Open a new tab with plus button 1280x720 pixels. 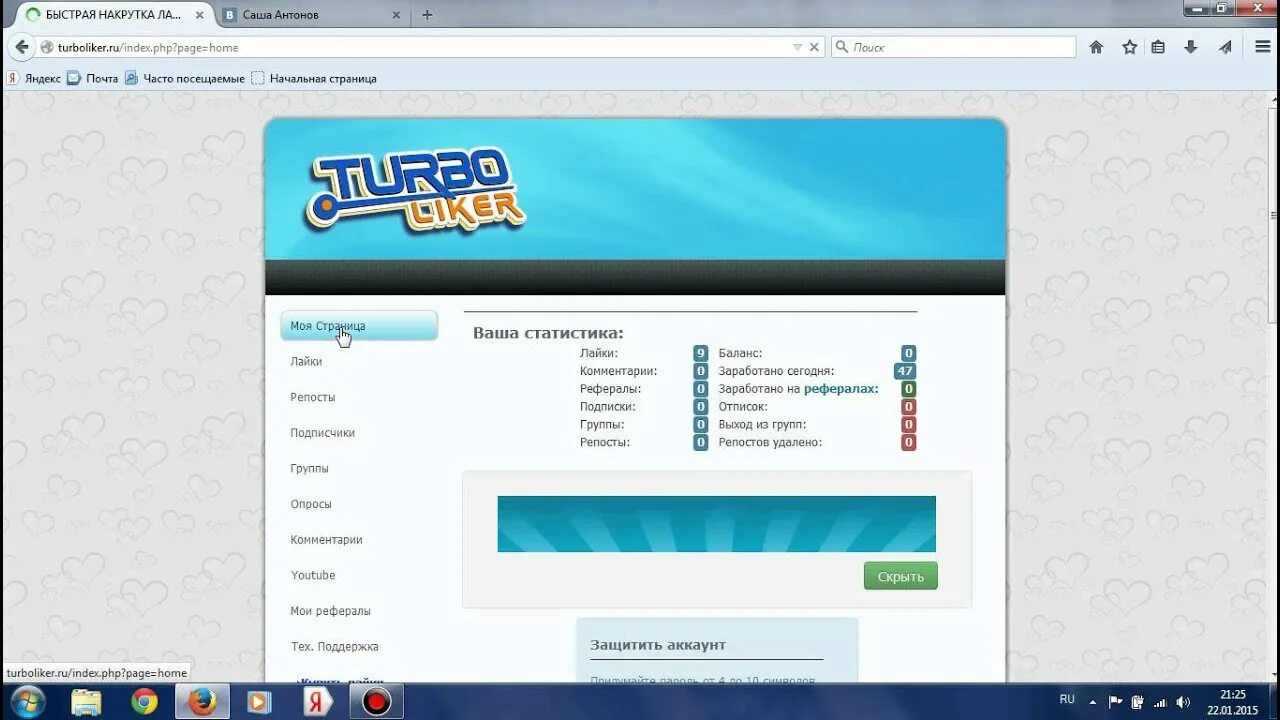coord(427,15)
